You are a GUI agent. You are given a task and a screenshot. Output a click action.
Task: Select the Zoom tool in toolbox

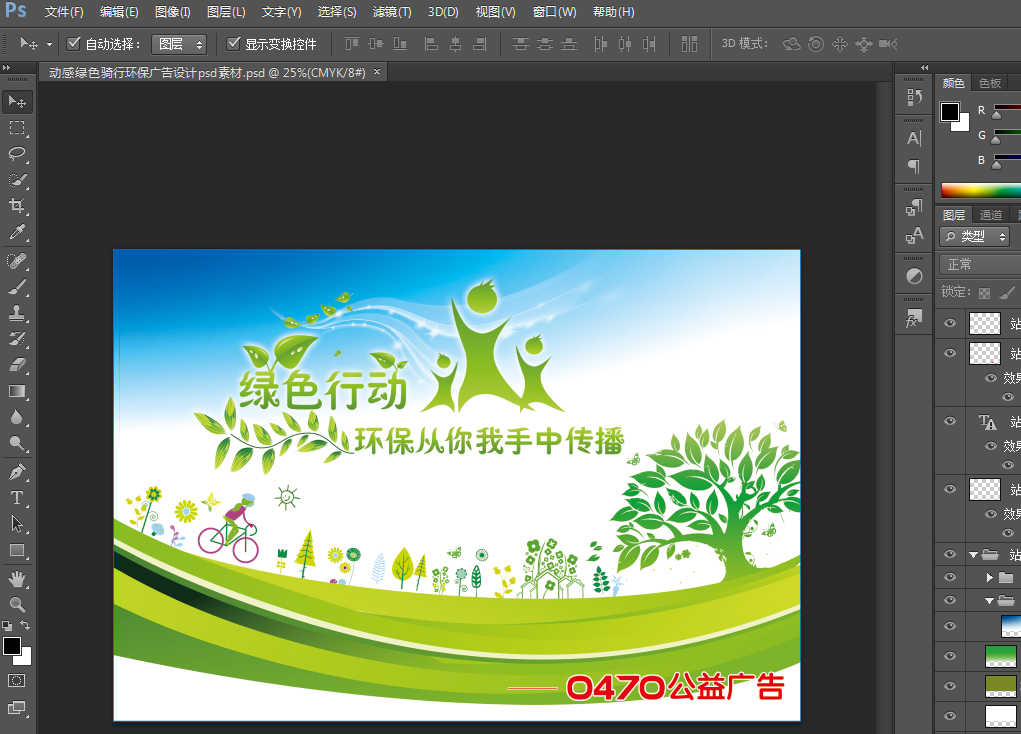17,604
